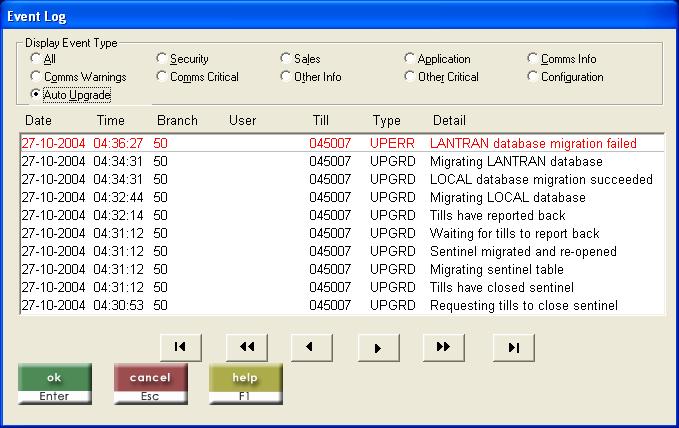Click the 04:30:53 time cell
The image size is (679, 428).
click(118, 305)
